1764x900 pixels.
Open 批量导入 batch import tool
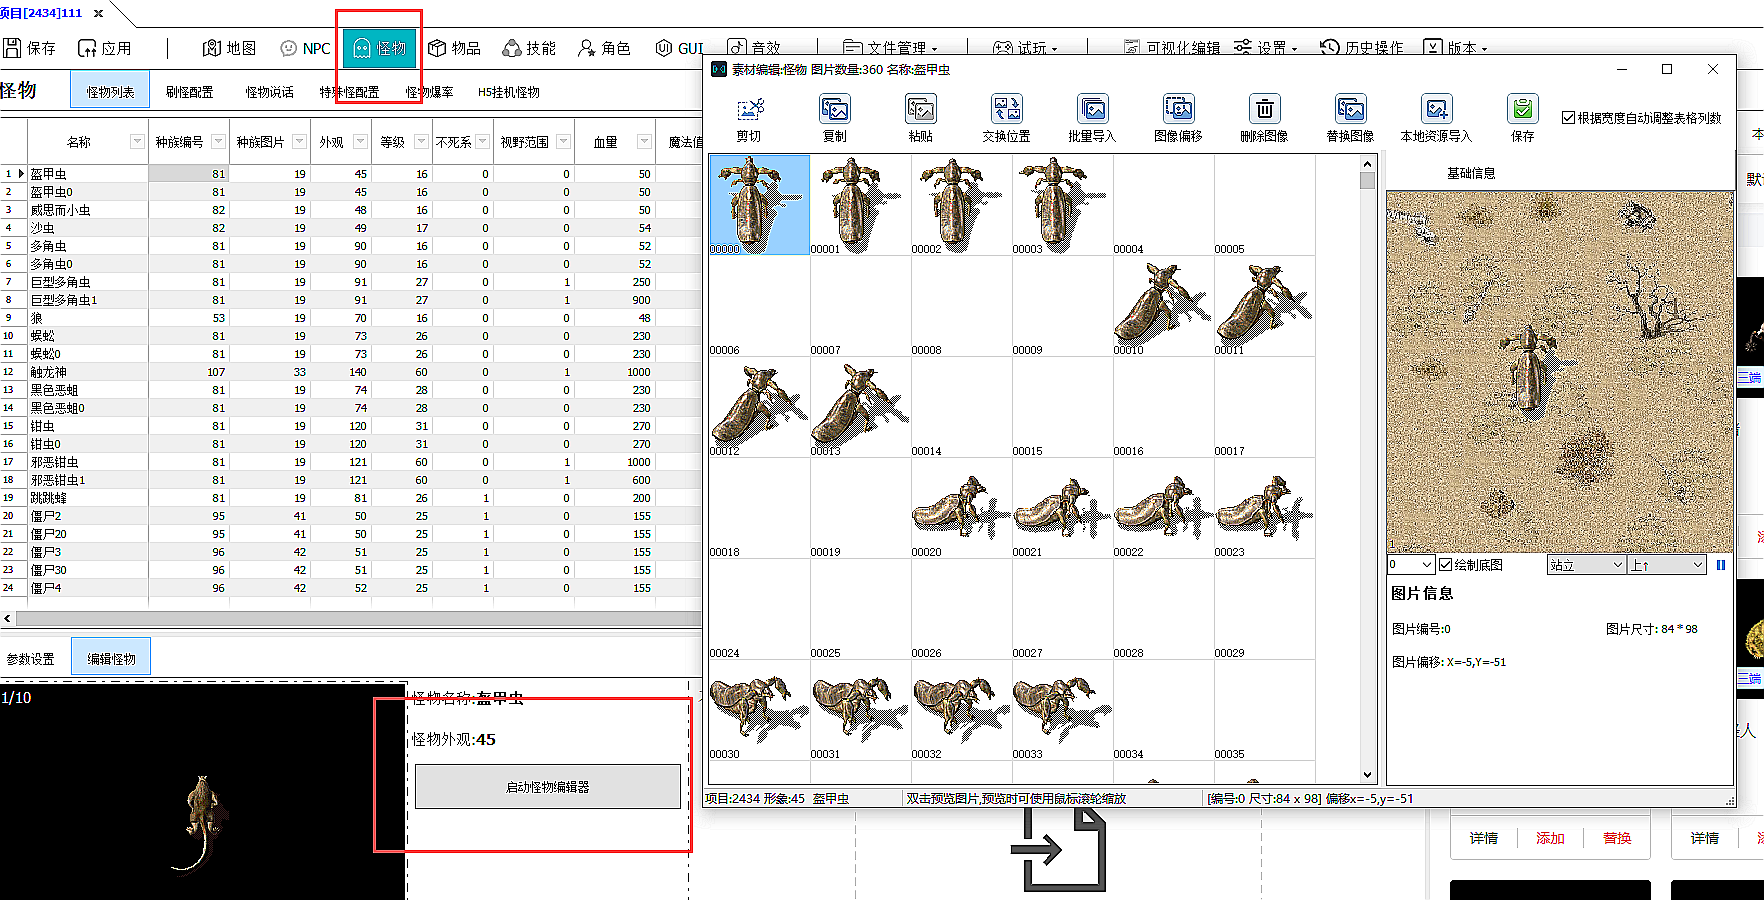[1092, 109]
